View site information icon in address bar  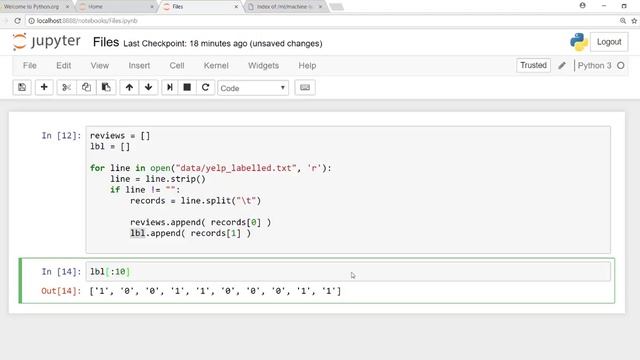click(x=31, y=20)
